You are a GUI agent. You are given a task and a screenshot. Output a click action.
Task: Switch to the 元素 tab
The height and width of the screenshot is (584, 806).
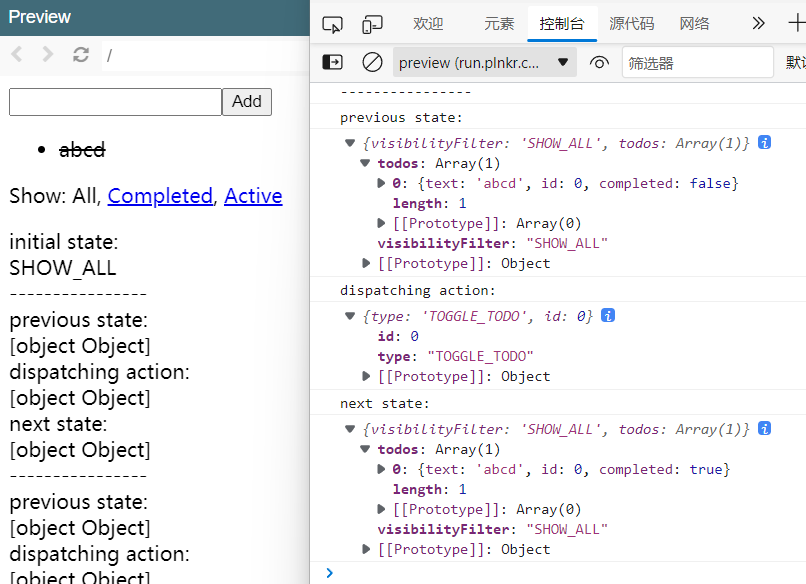click(499, 24)
